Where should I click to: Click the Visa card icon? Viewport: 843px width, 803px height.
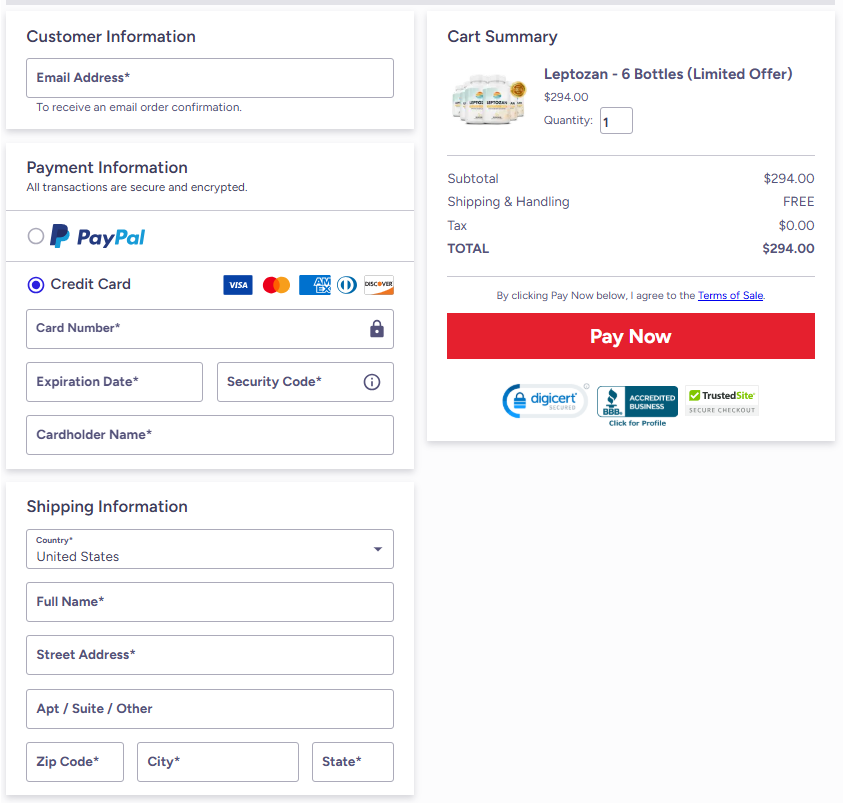coord(238,285)
